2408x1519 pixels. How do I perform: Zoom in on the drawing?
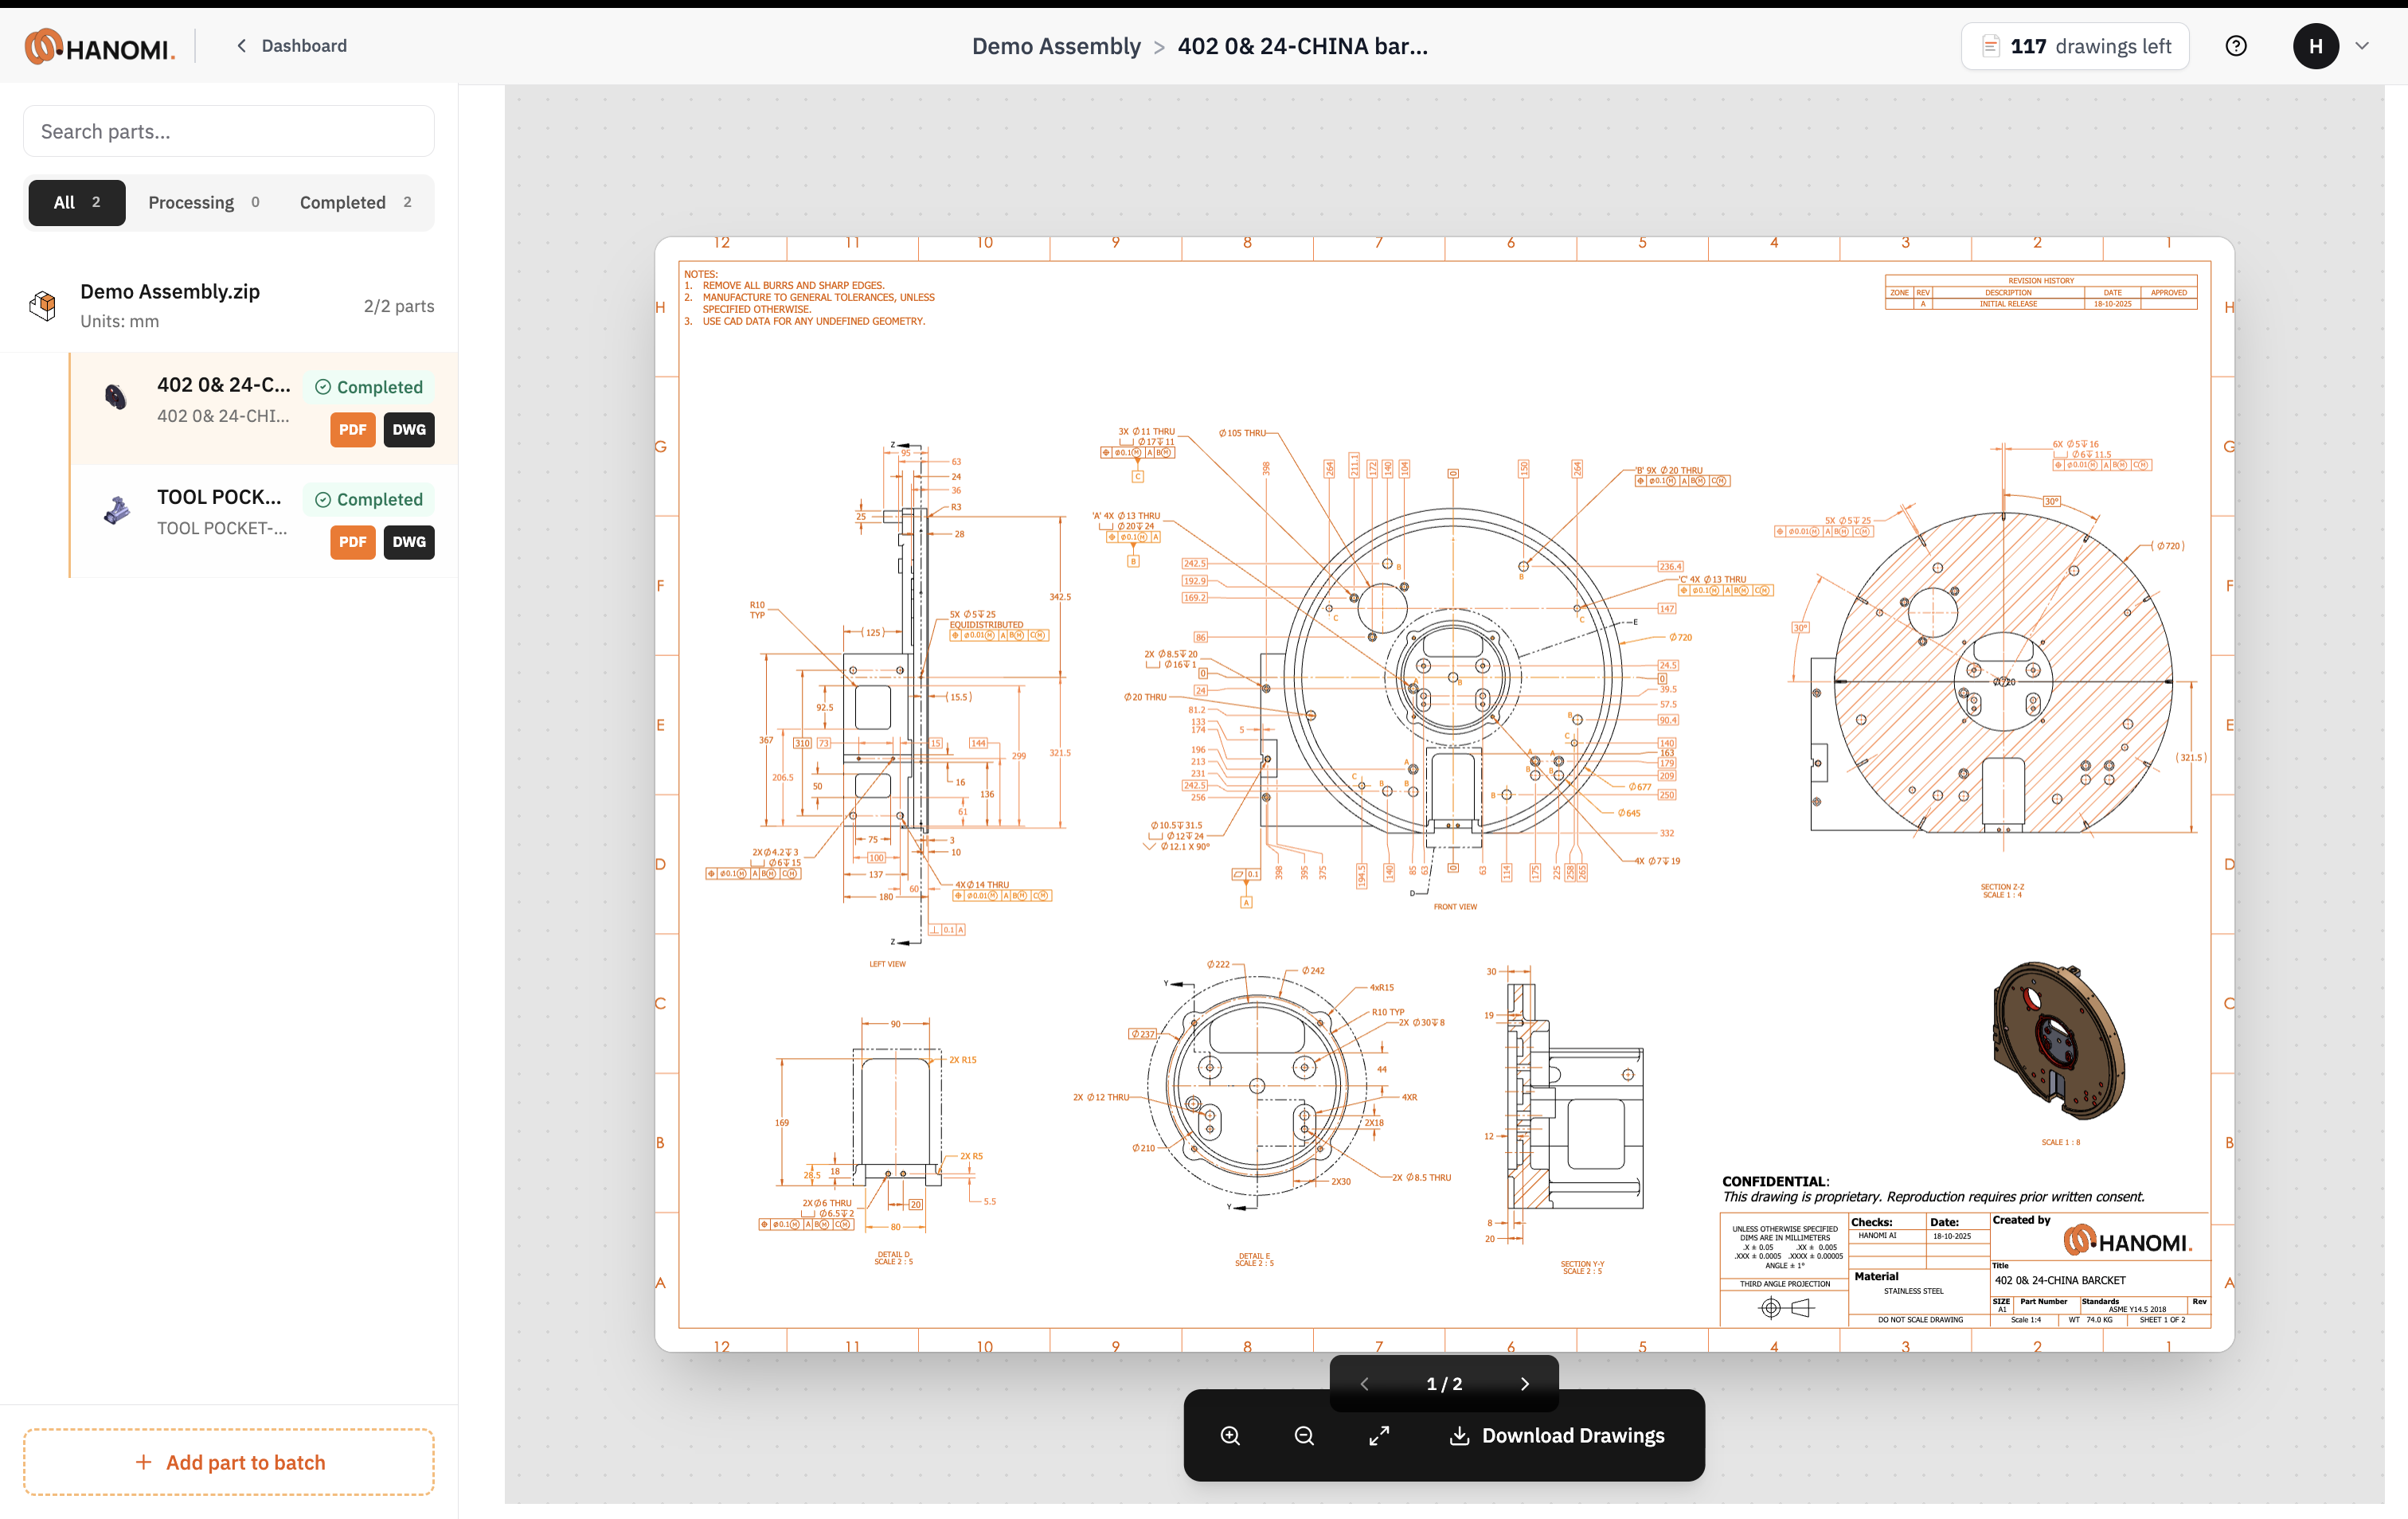pos(1230,1435)
